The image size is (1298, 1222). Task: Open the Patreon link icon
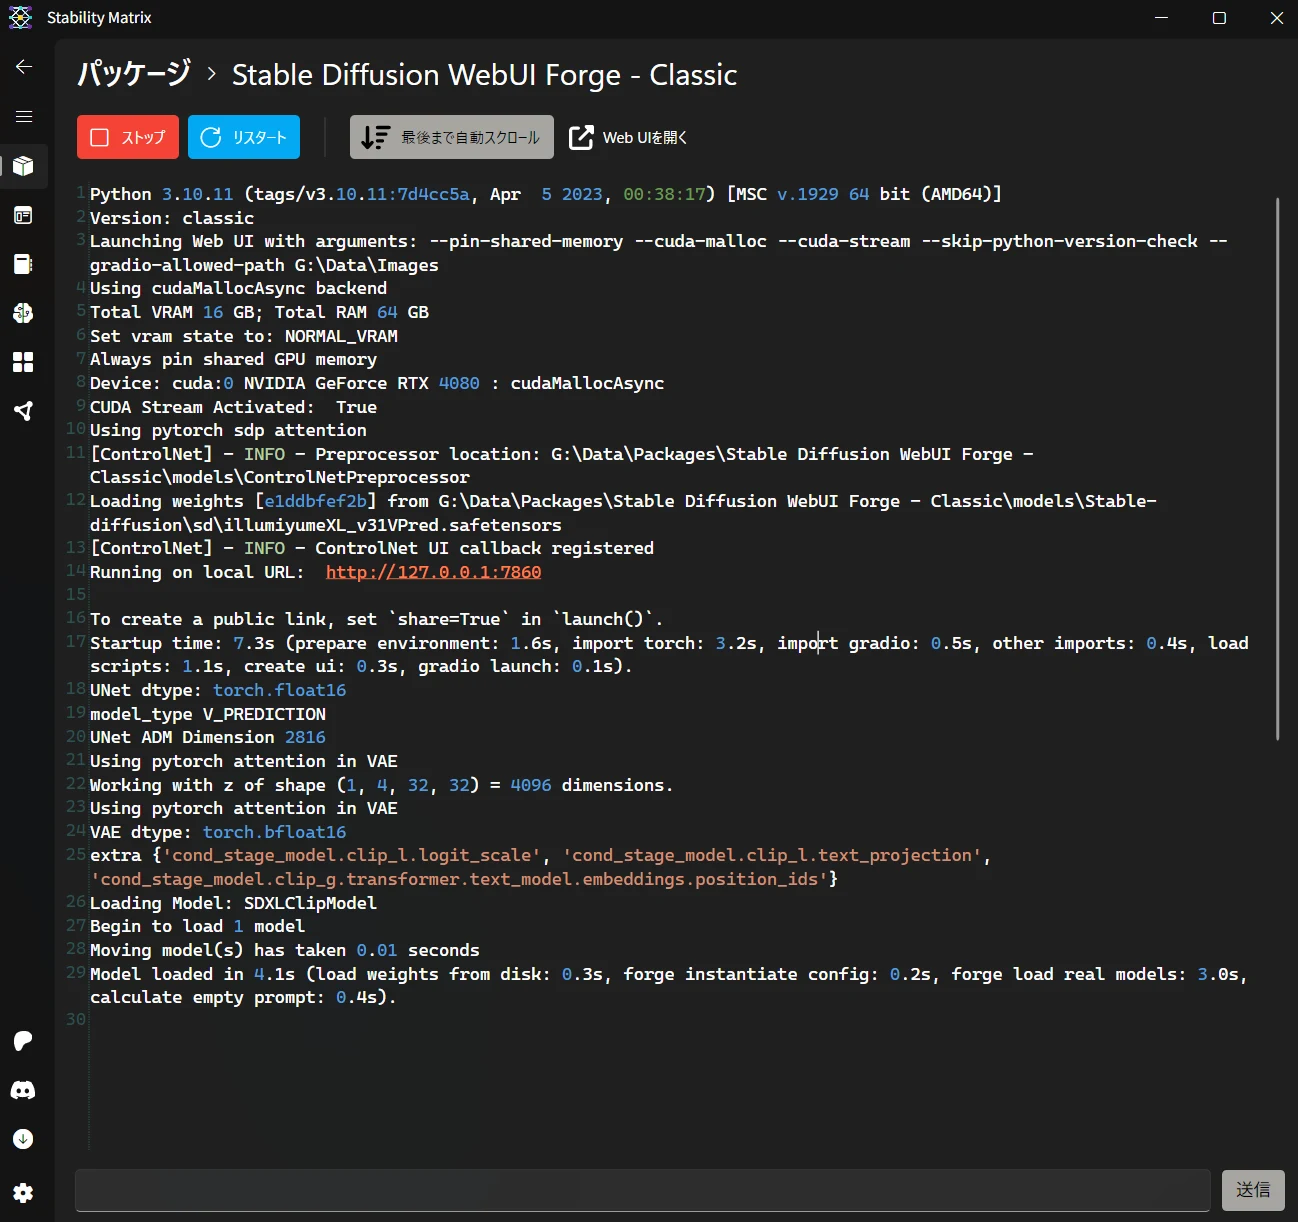coord(24,1041)
